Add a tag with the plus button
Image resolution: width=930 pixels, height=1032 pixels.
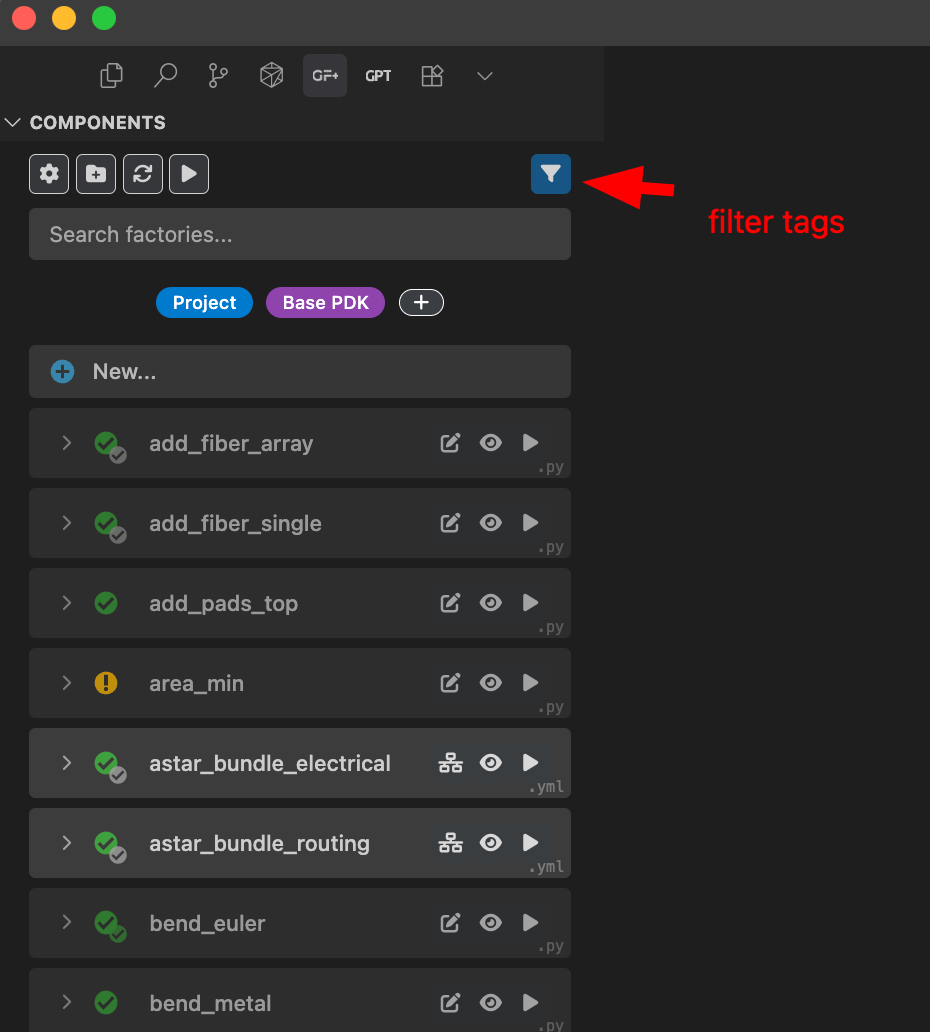[420, 302]
